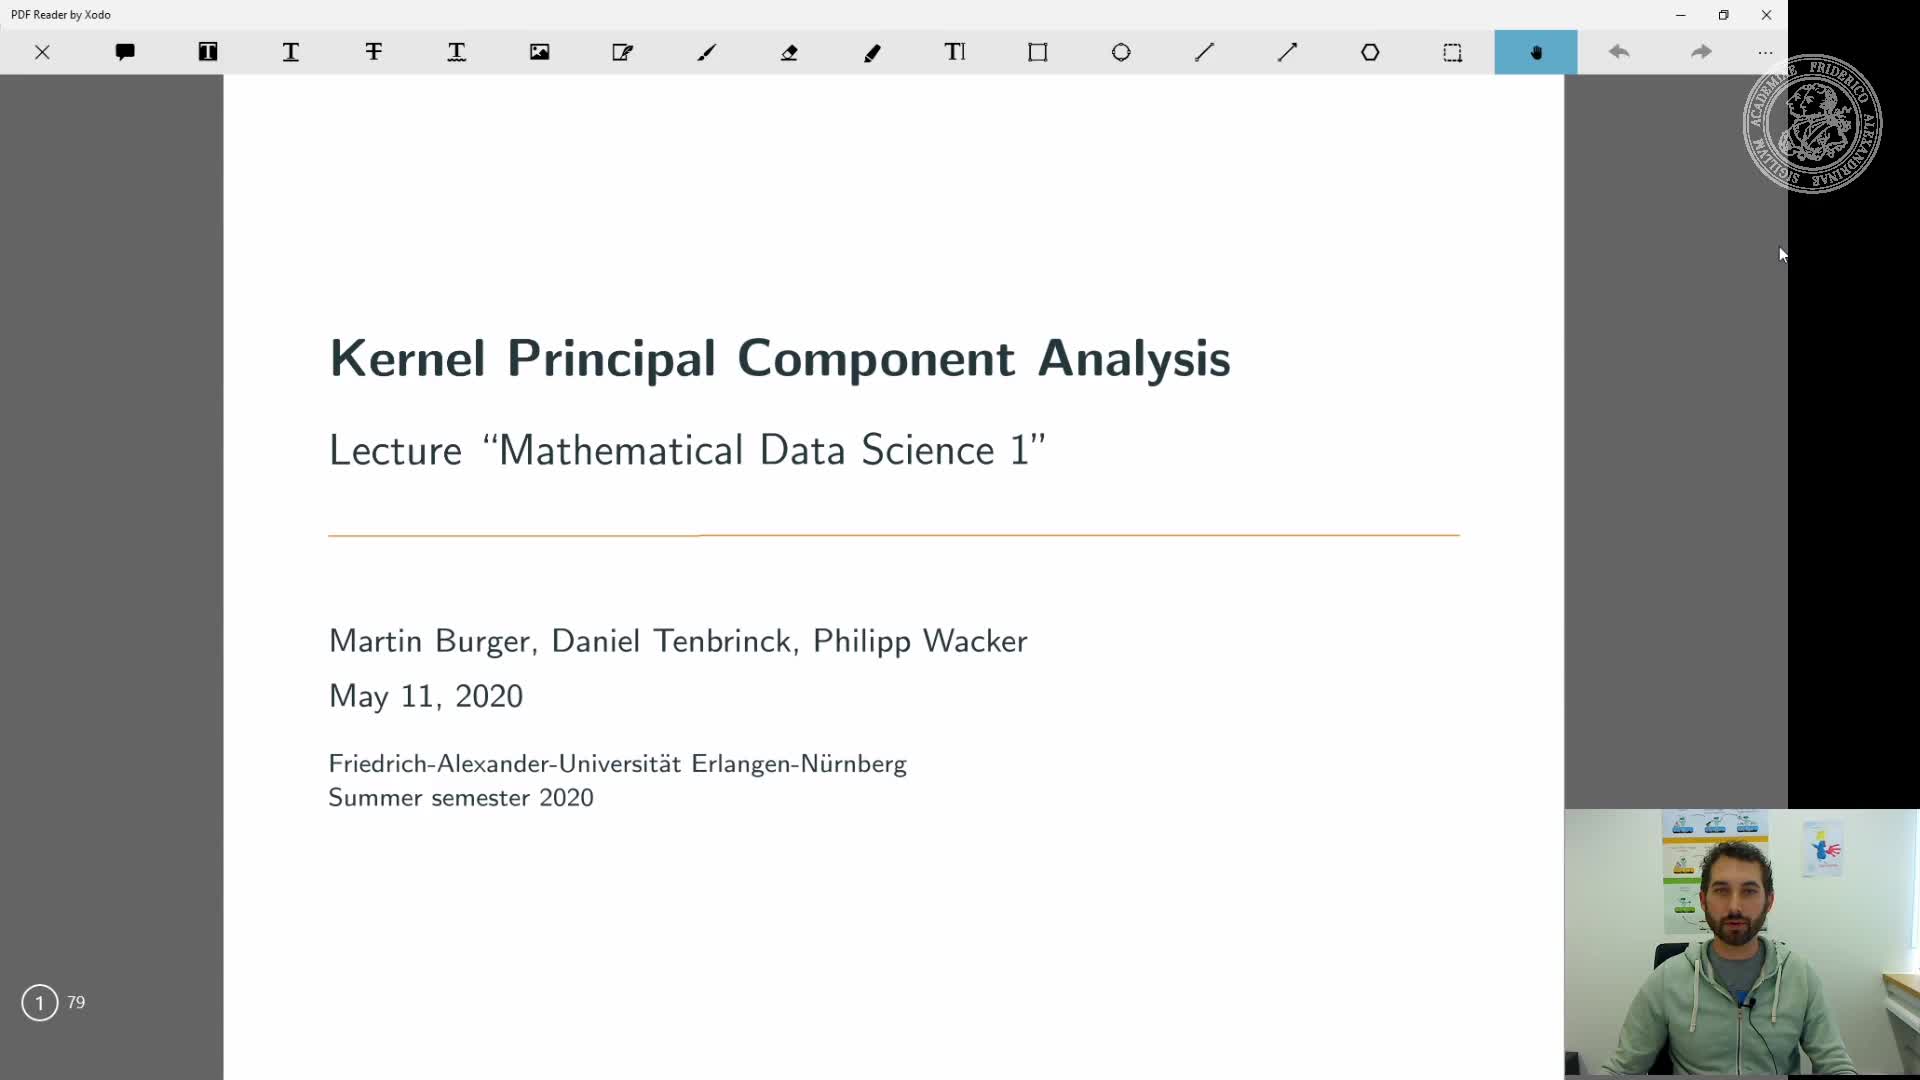Undo the last annotation

[1619, 52]
